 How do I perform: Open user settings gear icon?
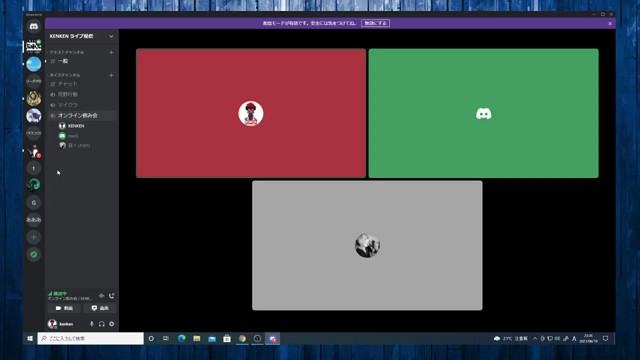click(111, 324)
